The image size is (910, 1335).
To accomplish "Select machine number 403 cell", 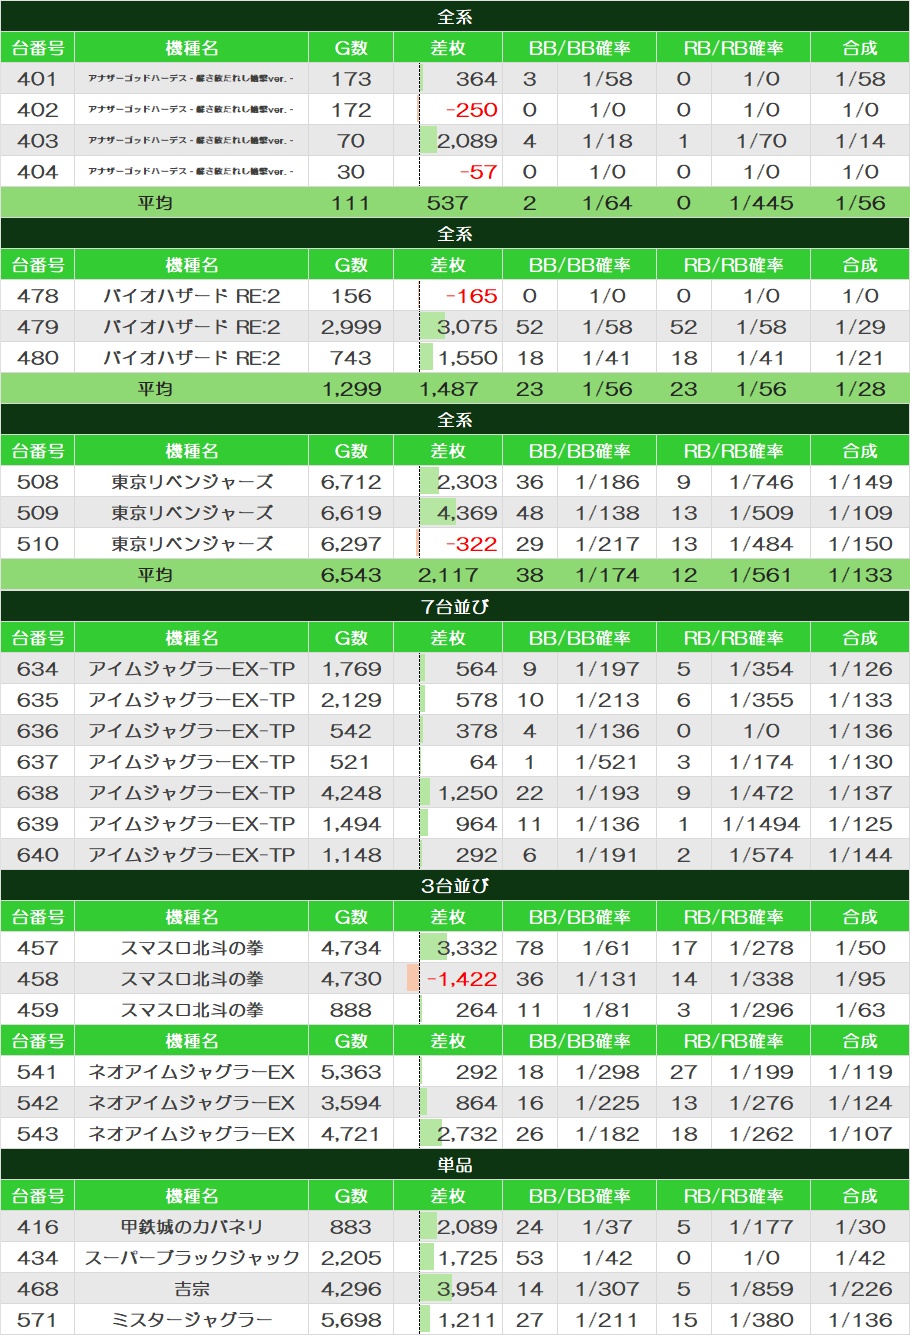I will (x=37, y=141).
